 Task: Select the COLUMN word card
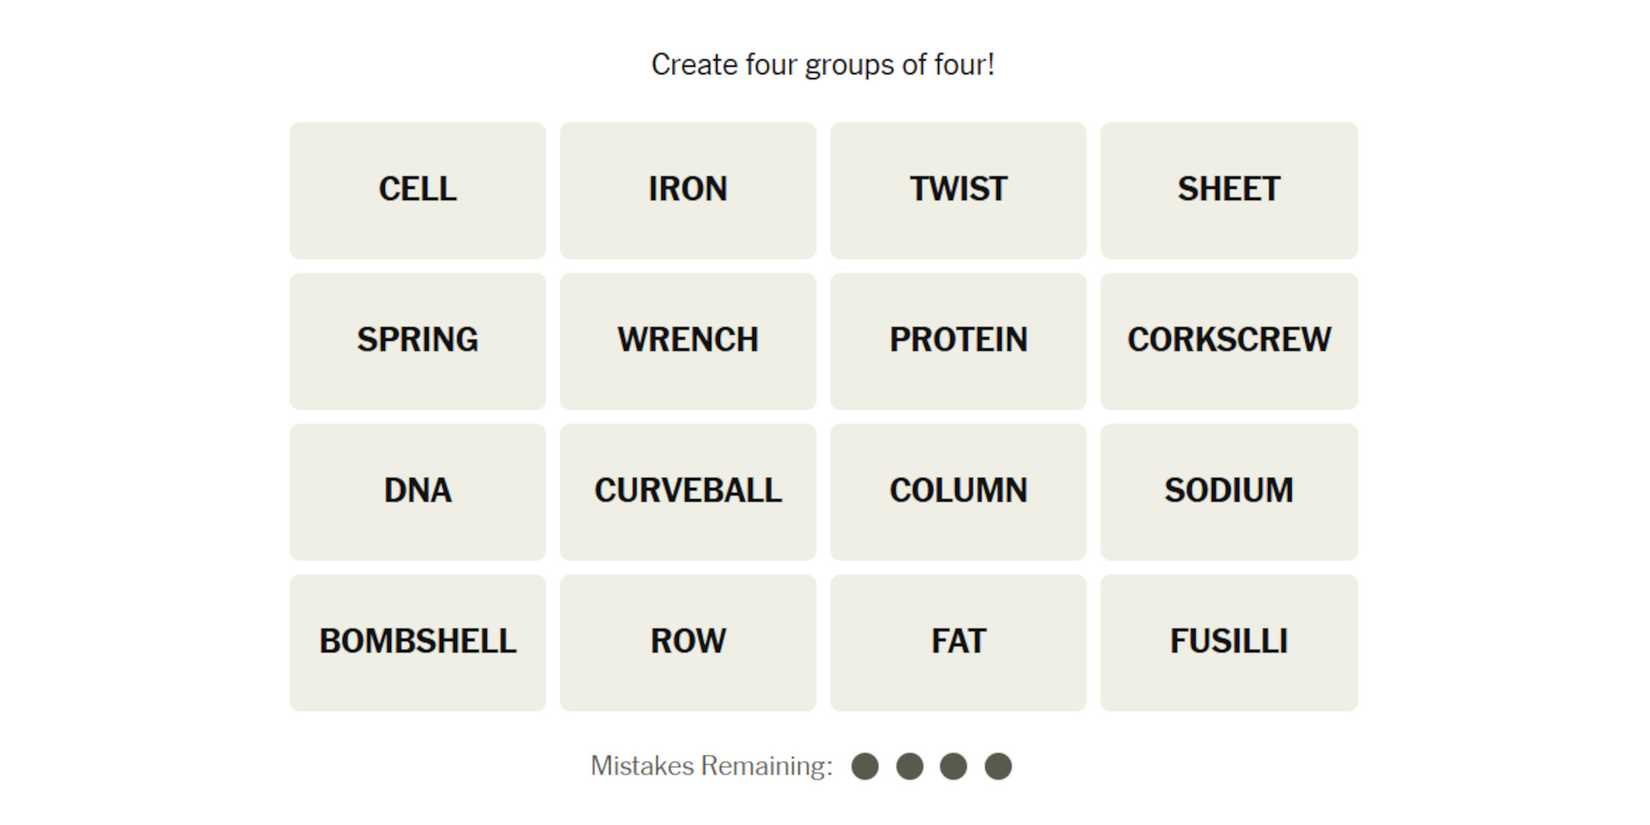(x=958, y=492)
